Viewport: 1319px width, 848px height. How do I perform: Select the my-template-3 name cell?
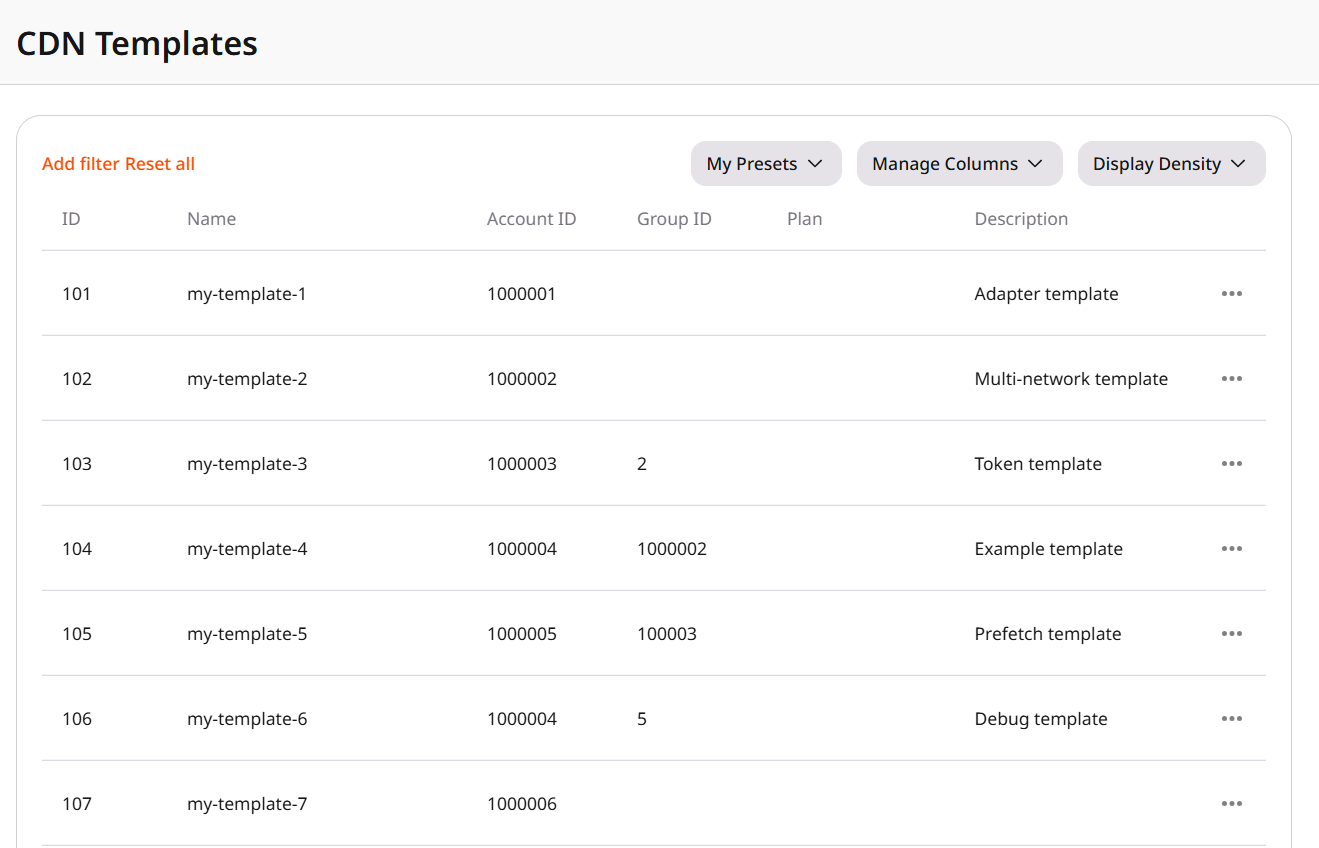(x=247, y=464)
